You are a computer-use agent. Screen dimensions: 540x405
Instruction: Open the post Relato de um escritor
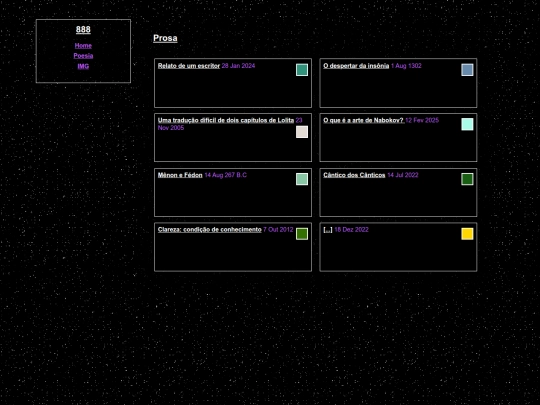pos(189,66)
